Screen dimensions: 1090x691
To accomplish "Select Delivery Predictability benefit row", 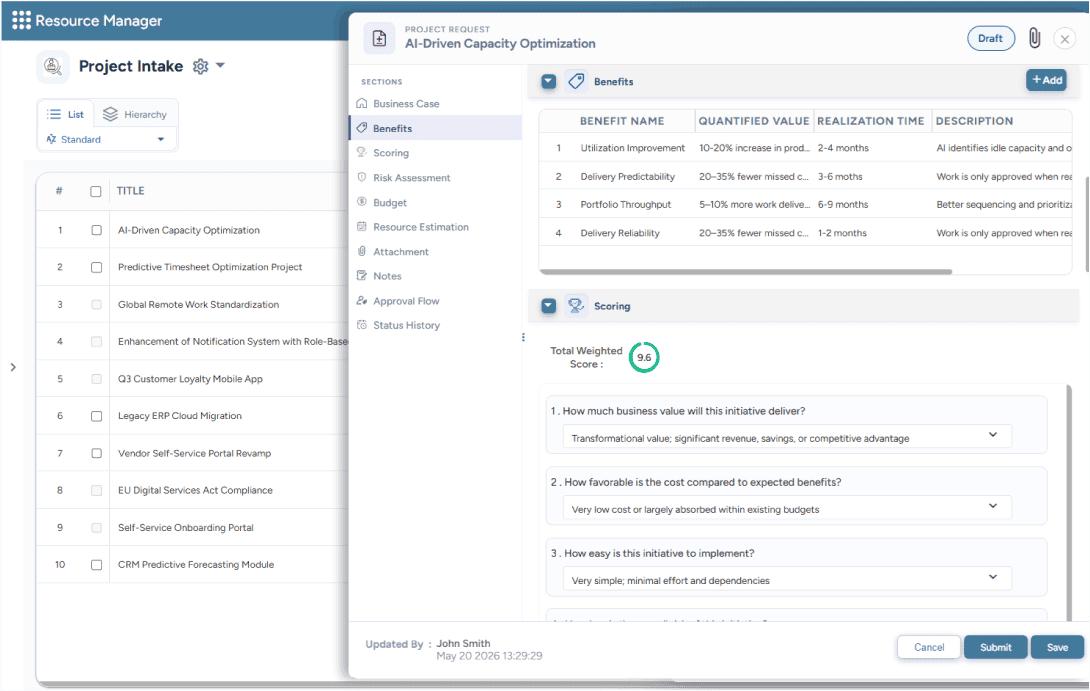I will click(x=806, y=177).
